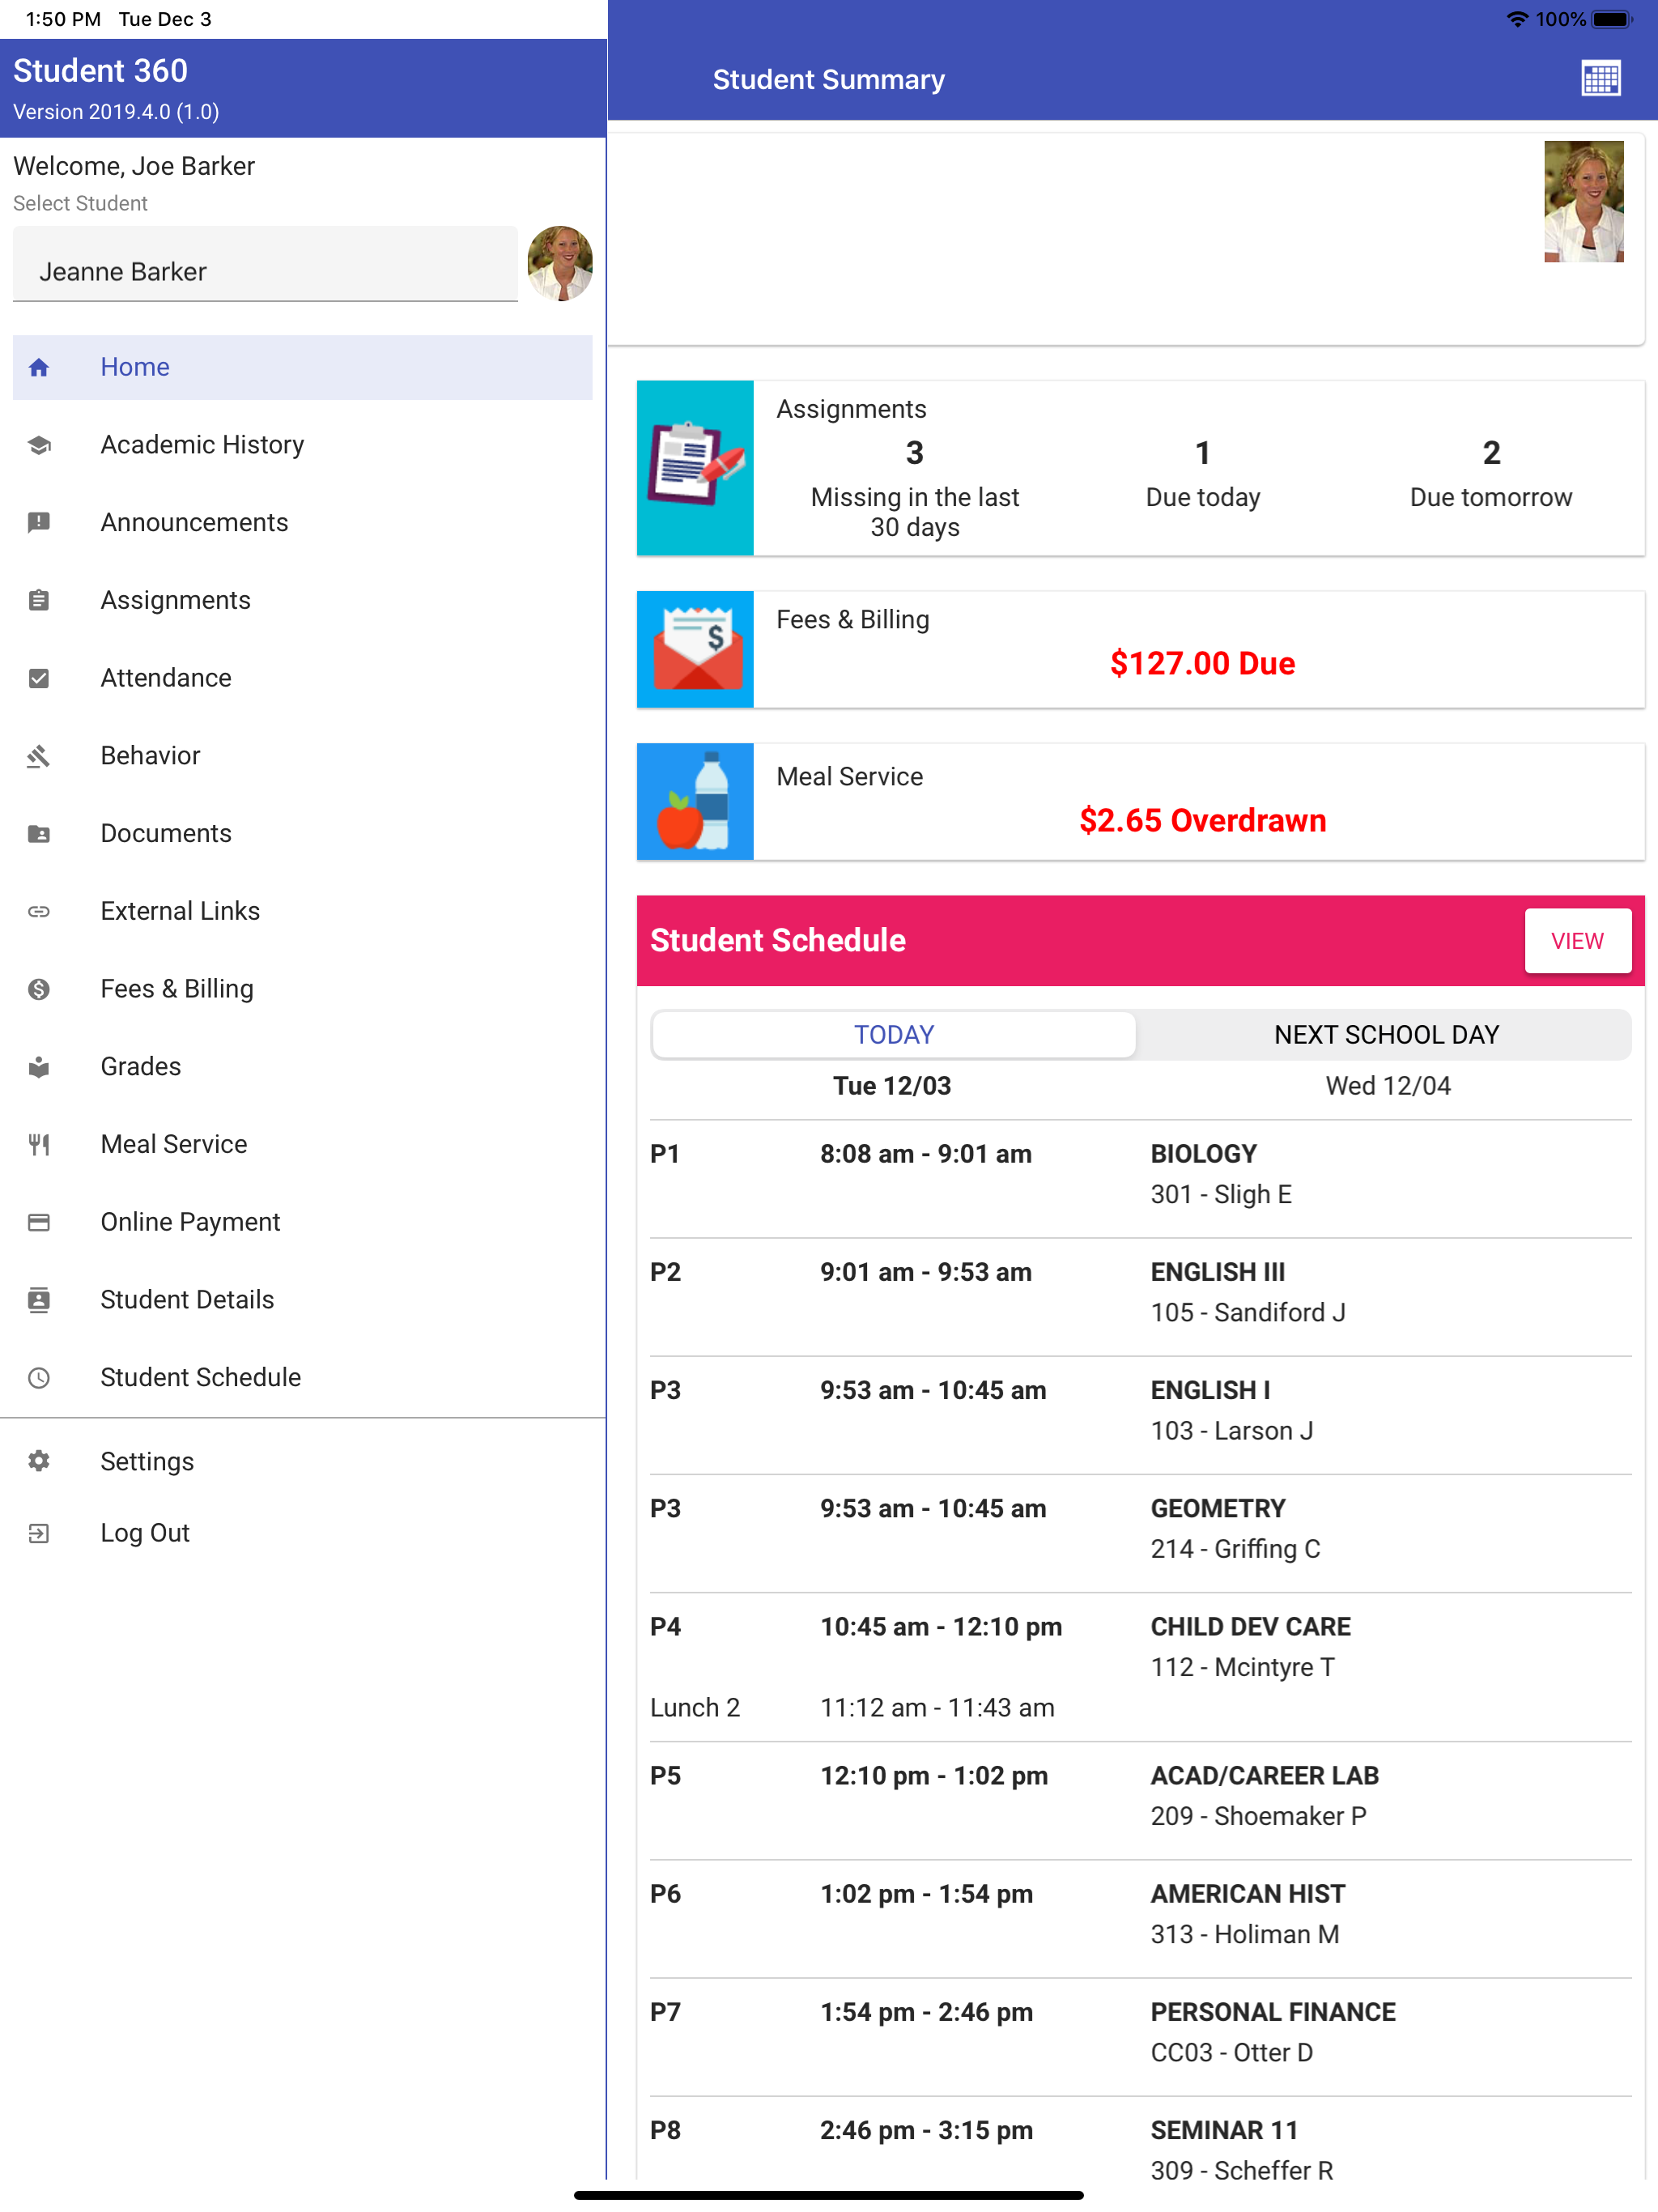Click the $127.00 Due amount
This screenshot has height=2212, width=1658.
point(1201,663)
